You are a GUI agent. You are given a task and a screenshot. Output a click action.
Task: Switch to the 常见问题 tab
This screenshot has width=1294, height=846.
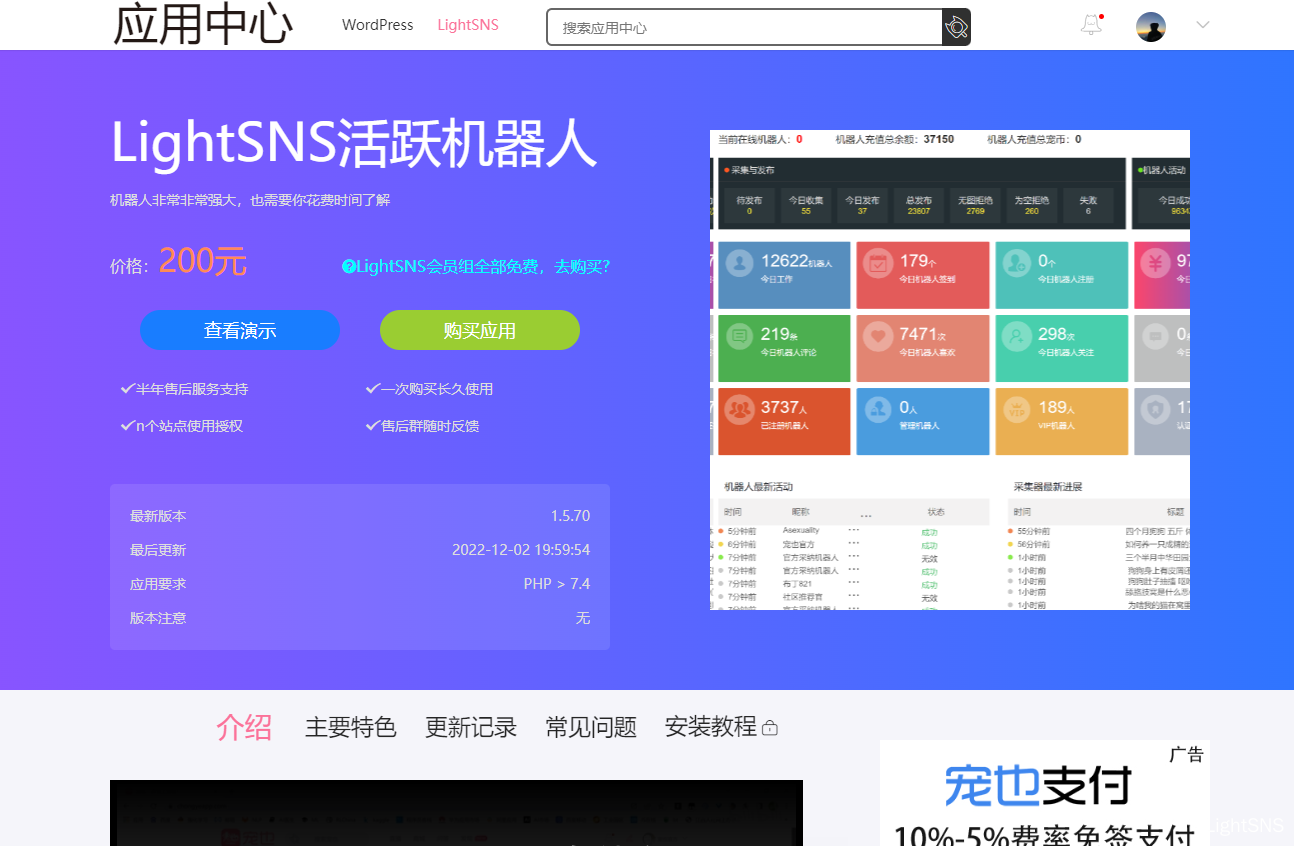pyautogui.click(x=591, y=727)
